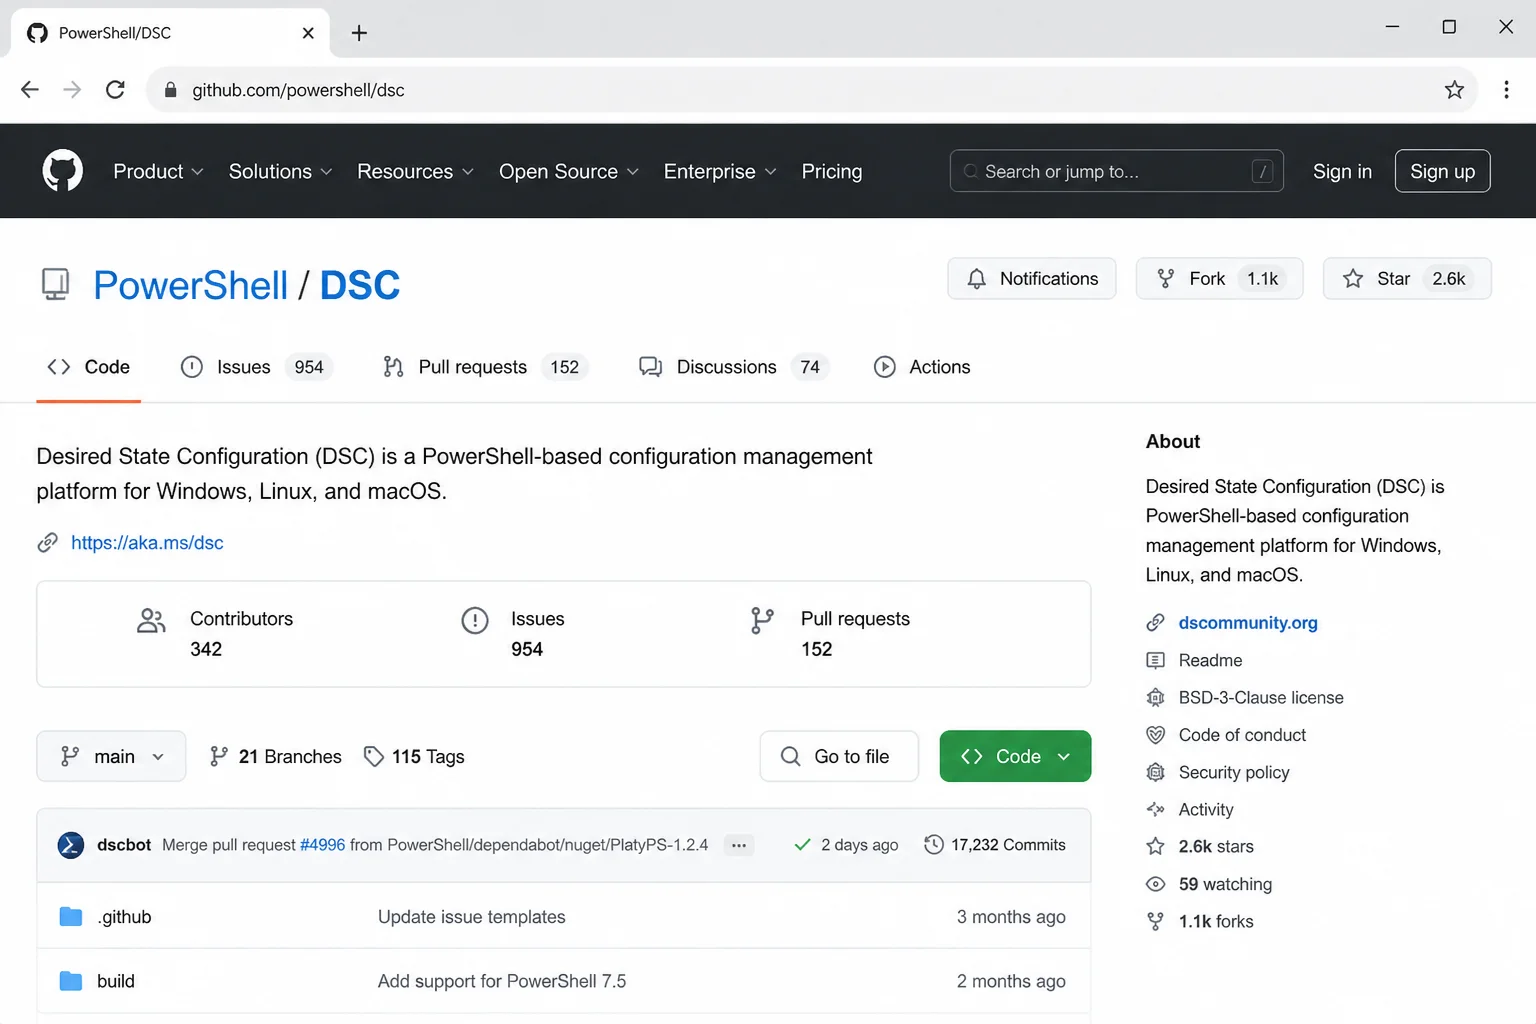Click the tag icon next to 115 Tags

(x=374, y=757)
